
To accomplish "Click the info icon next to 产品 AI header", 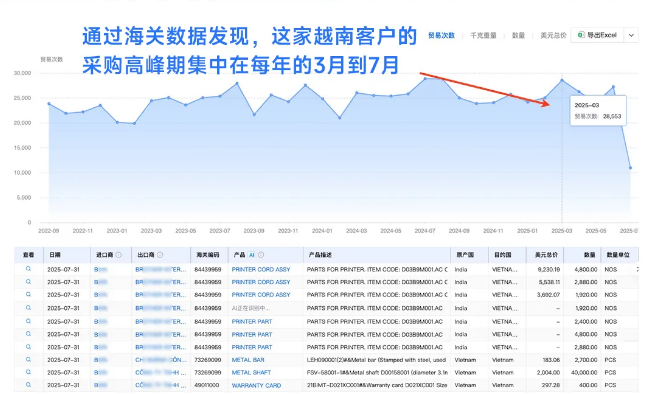I will (261, 255).
